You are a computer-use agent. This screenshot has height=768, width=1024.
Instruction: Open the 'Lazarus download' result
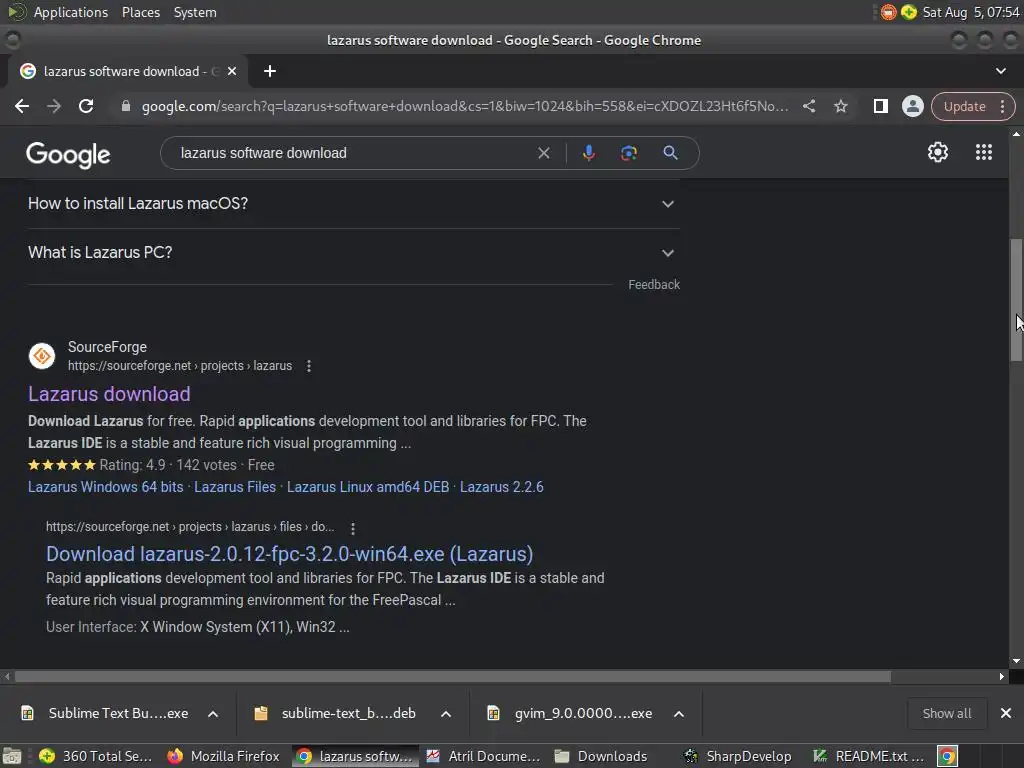(109, 394)
